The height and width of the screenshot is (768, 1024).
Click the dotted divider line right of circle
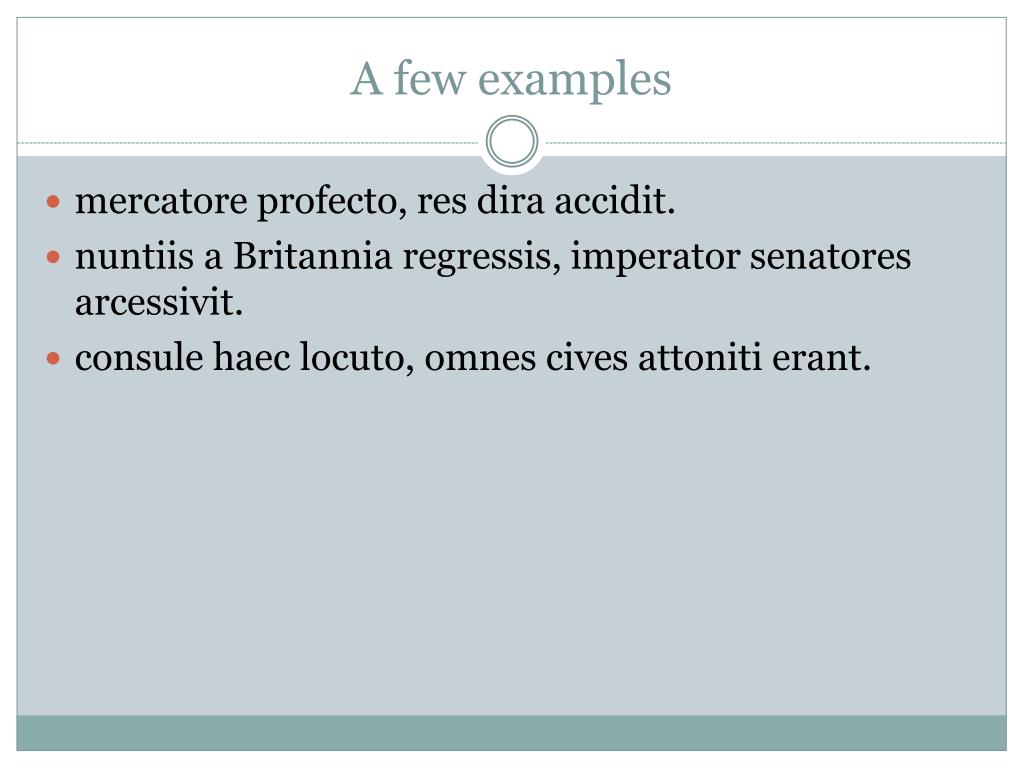776,142
